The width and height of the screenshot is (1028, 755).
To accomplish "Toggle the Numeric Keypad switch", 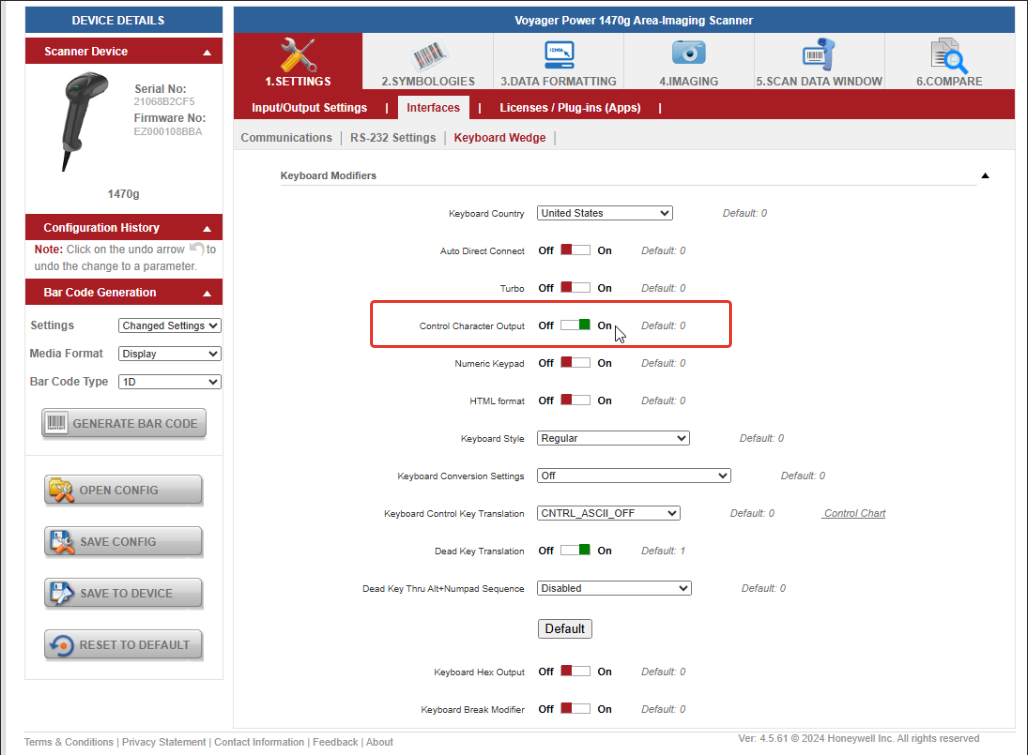I will (575, 363).
